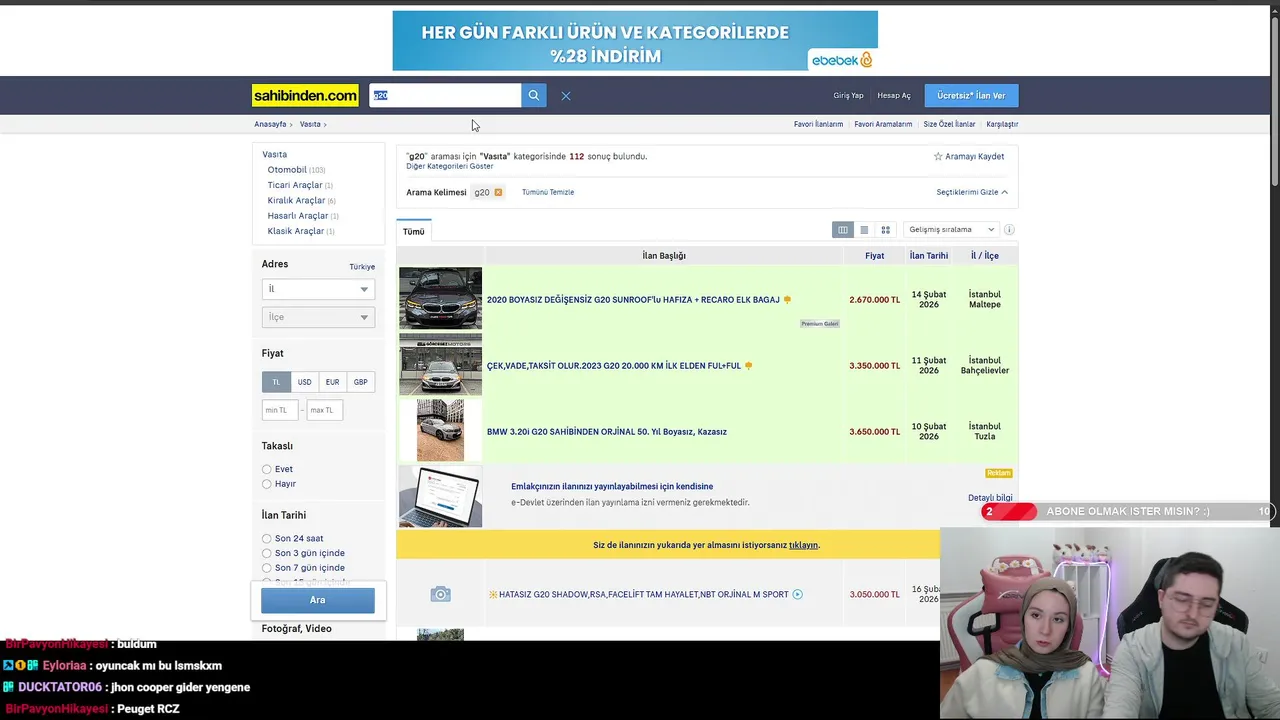
Task: Click in the g20 search input
Action: tap(445, 95)
